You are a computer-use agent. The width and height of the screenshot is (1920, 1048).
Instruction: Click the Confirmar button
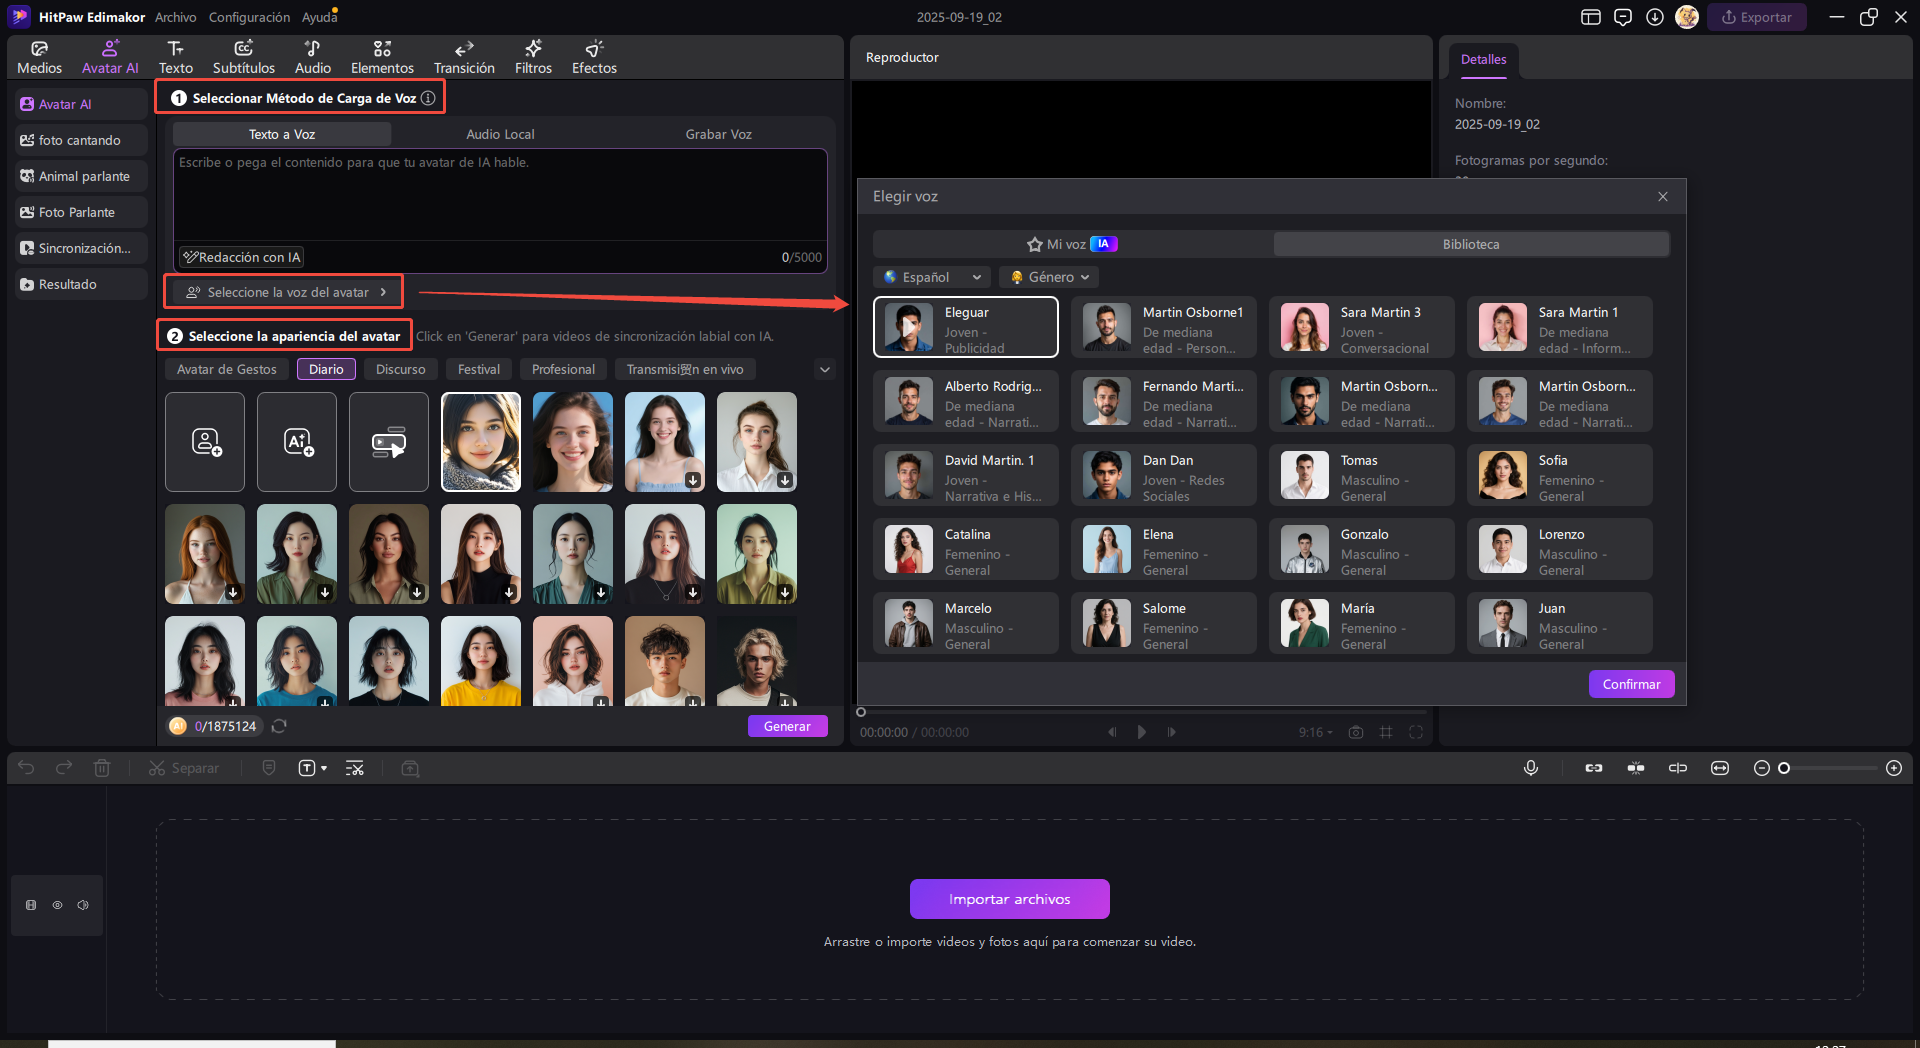click(x=1631, y=684)
